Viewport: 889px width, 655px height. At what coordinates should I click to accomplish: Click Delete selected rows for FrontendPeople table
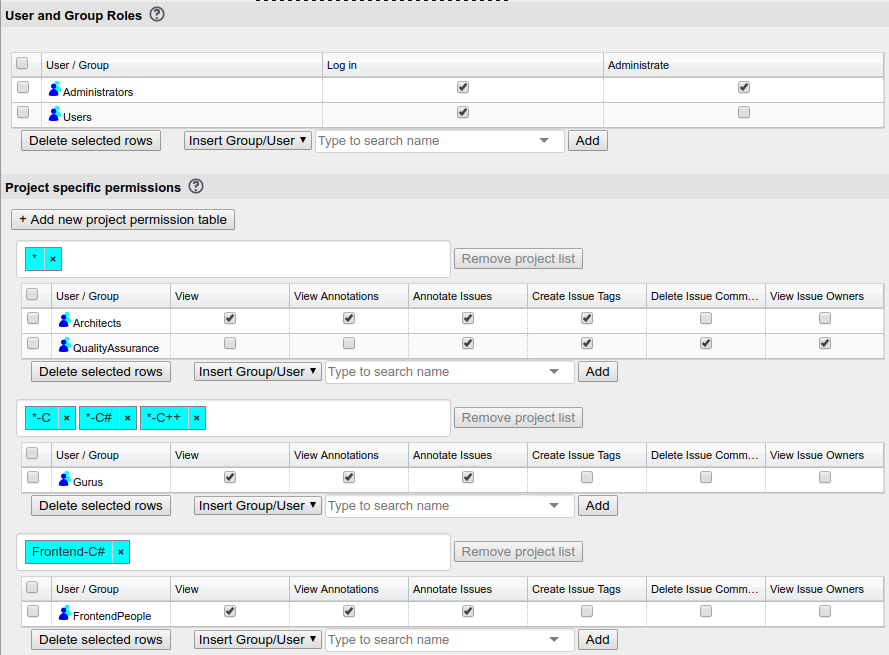pyautogui.click(x=101, y=640)
